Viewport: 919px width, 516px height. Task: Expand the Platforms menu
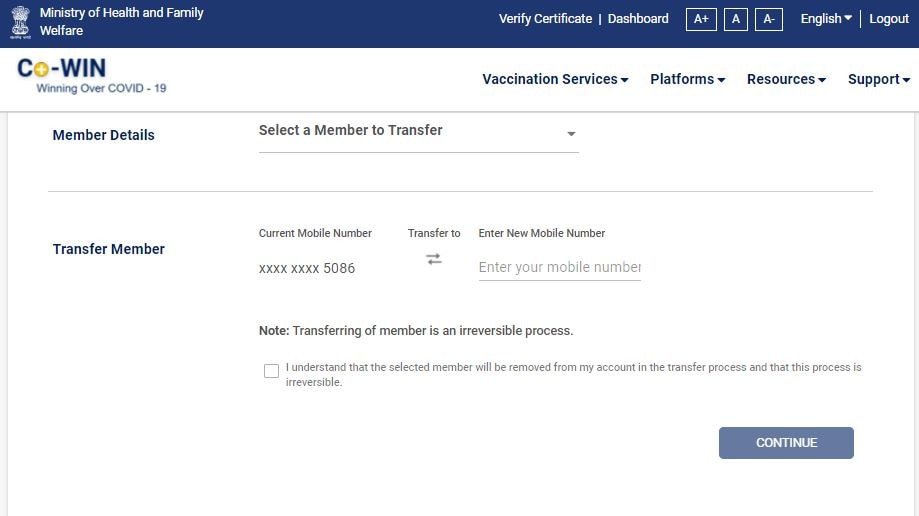pos(687,79)
